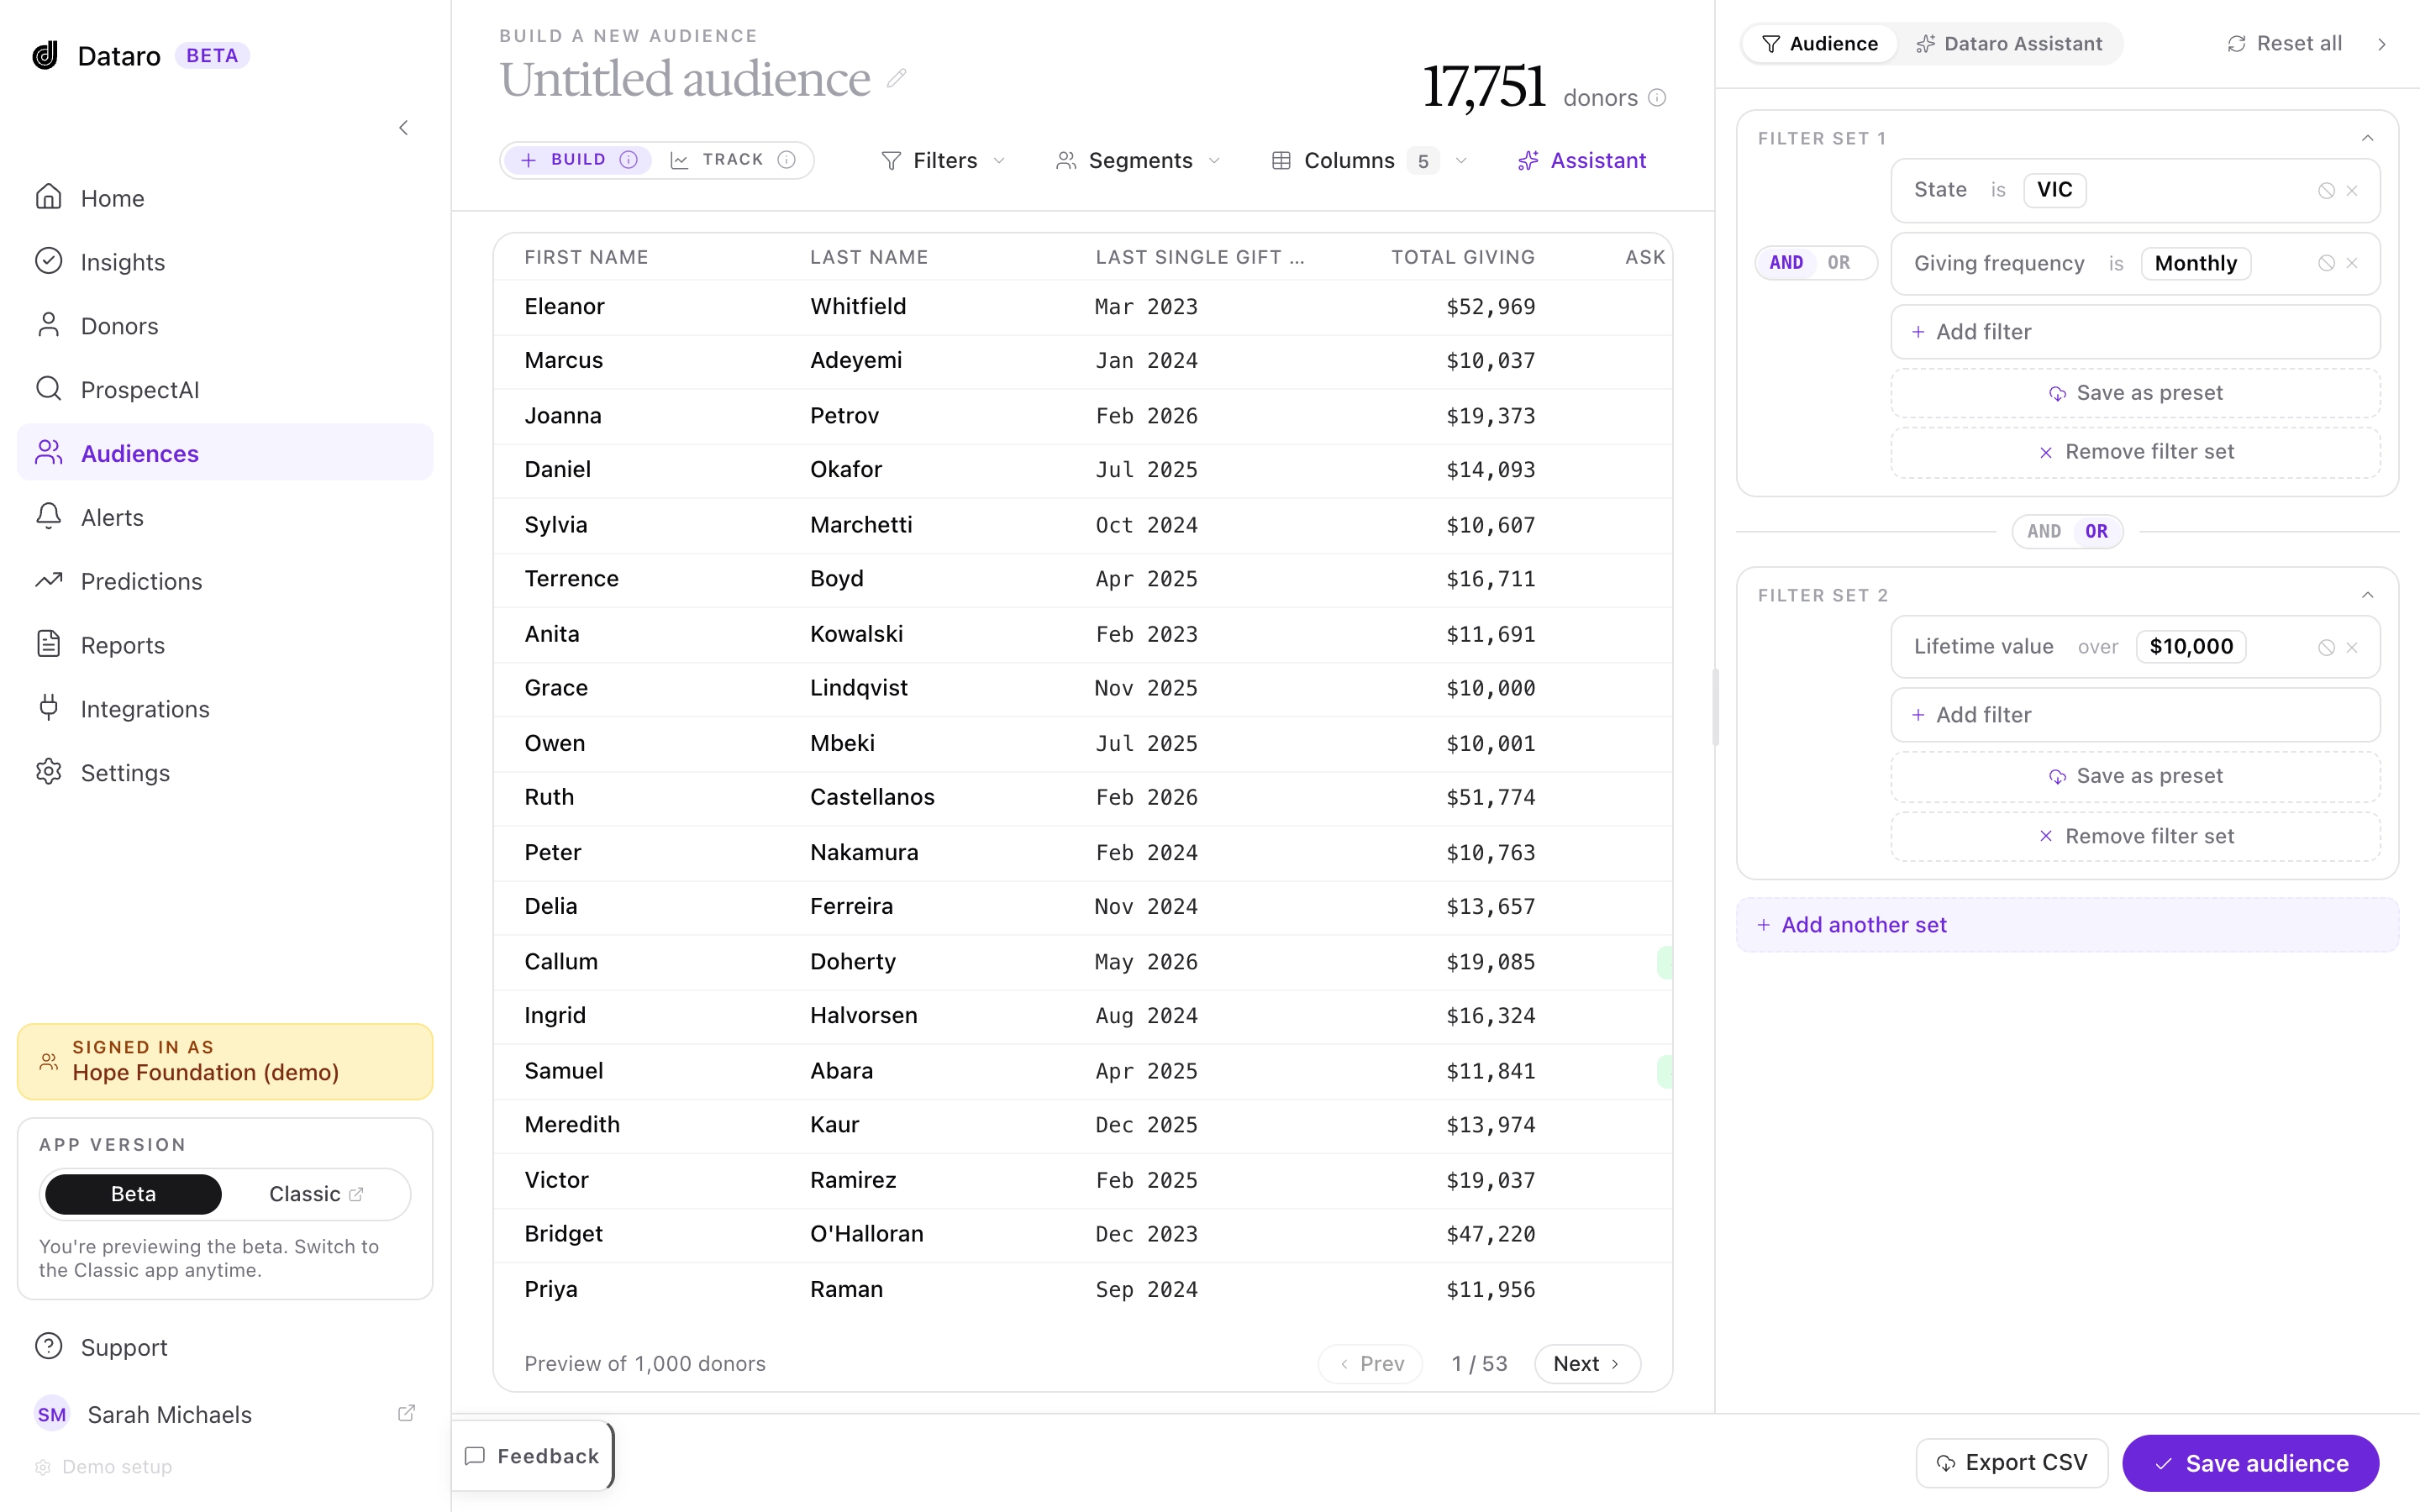Screen dimensions: 2420x1512
Task: Set the between-sets operator to AND
Action: click(x=2044, y=531)
